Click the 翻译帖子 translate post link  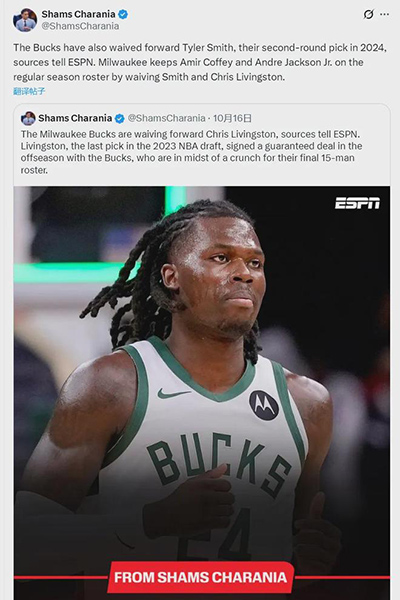pyautogui.click(x=29, y=91)
